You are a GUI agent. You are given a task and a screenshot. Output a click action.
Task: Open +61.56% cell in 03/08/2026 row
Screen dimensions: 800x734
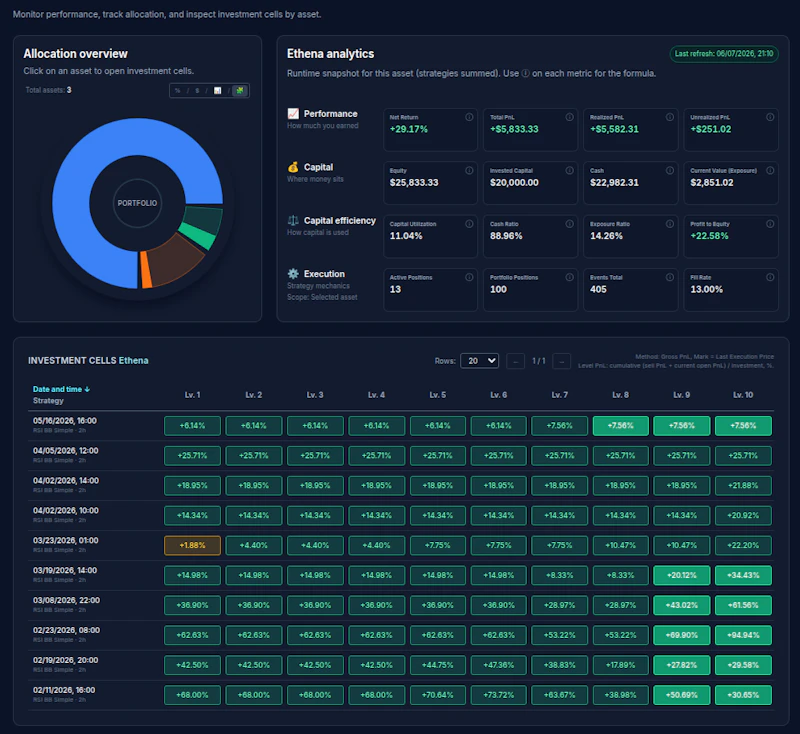pos(743,605)
